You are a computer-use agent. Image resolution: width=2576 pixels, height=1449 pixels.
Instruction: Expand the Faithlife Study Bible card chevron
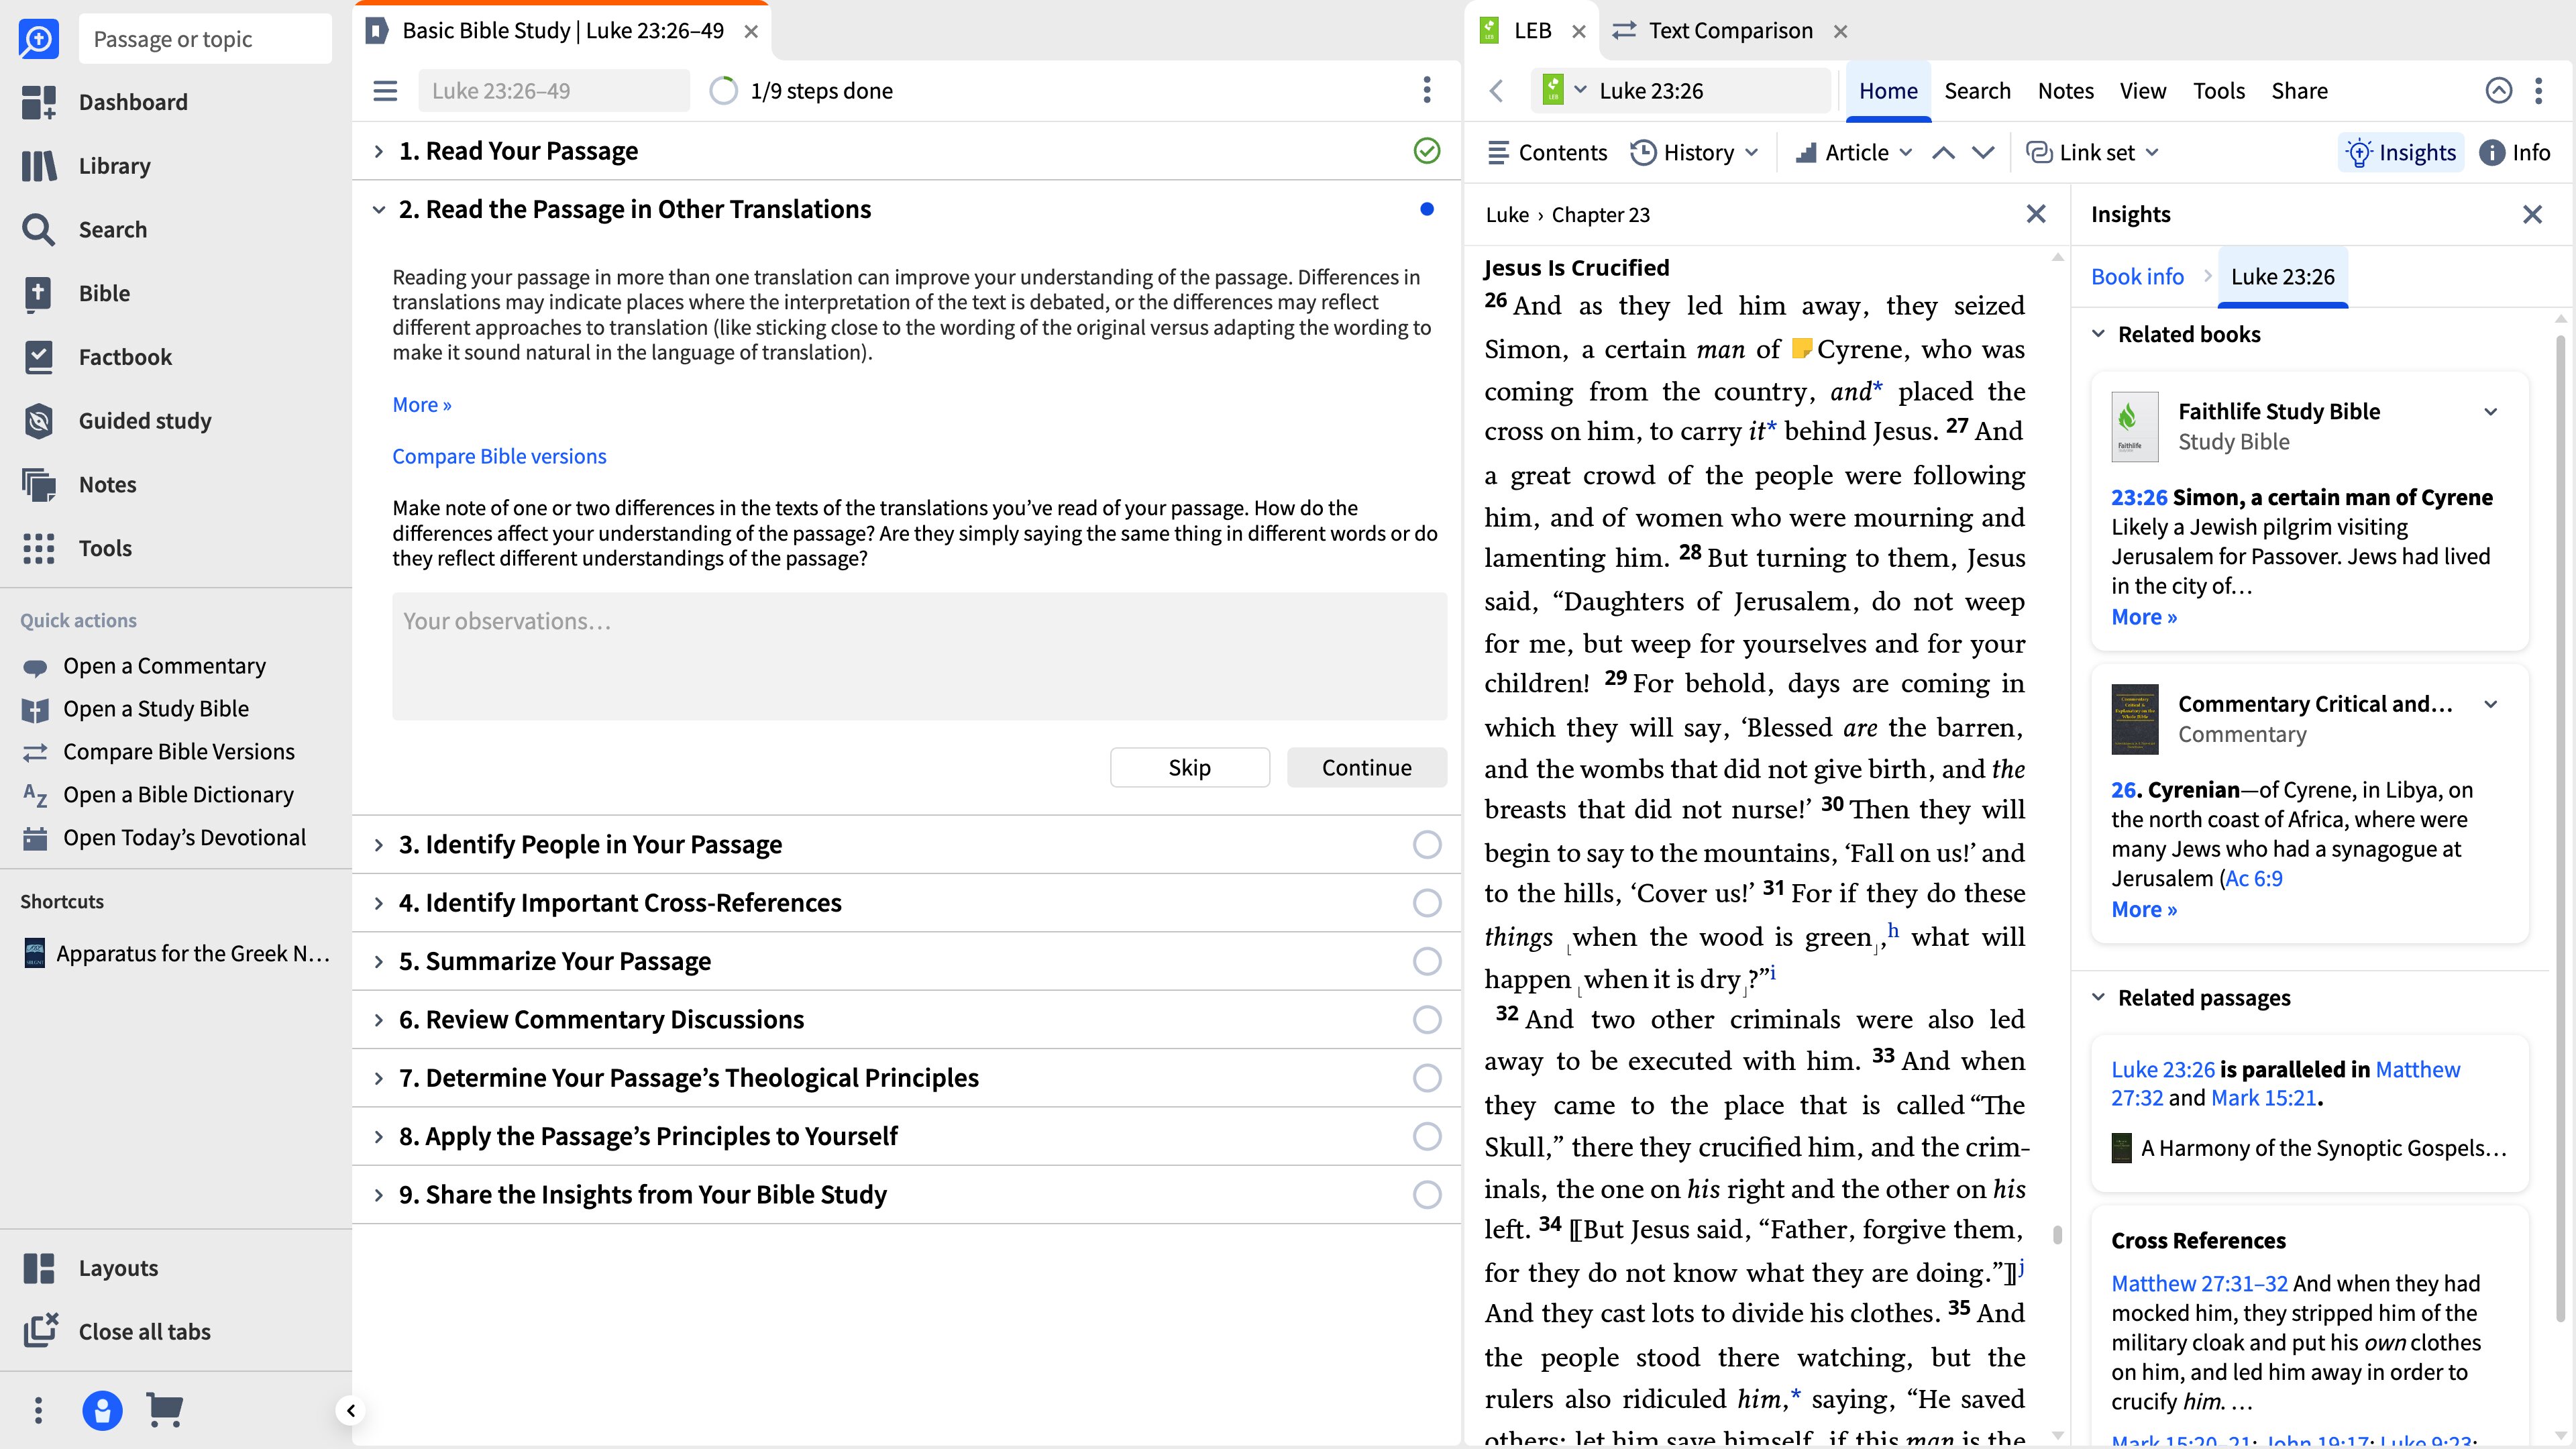tap(2491, 412)
